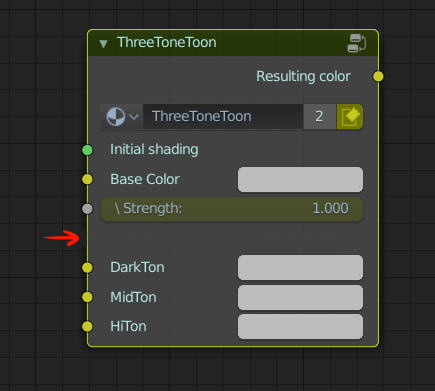Image resolution: width=435 pixels, height=391 pixels.
Task: Click the DarkTon input socket
Action: pos(87,267)
